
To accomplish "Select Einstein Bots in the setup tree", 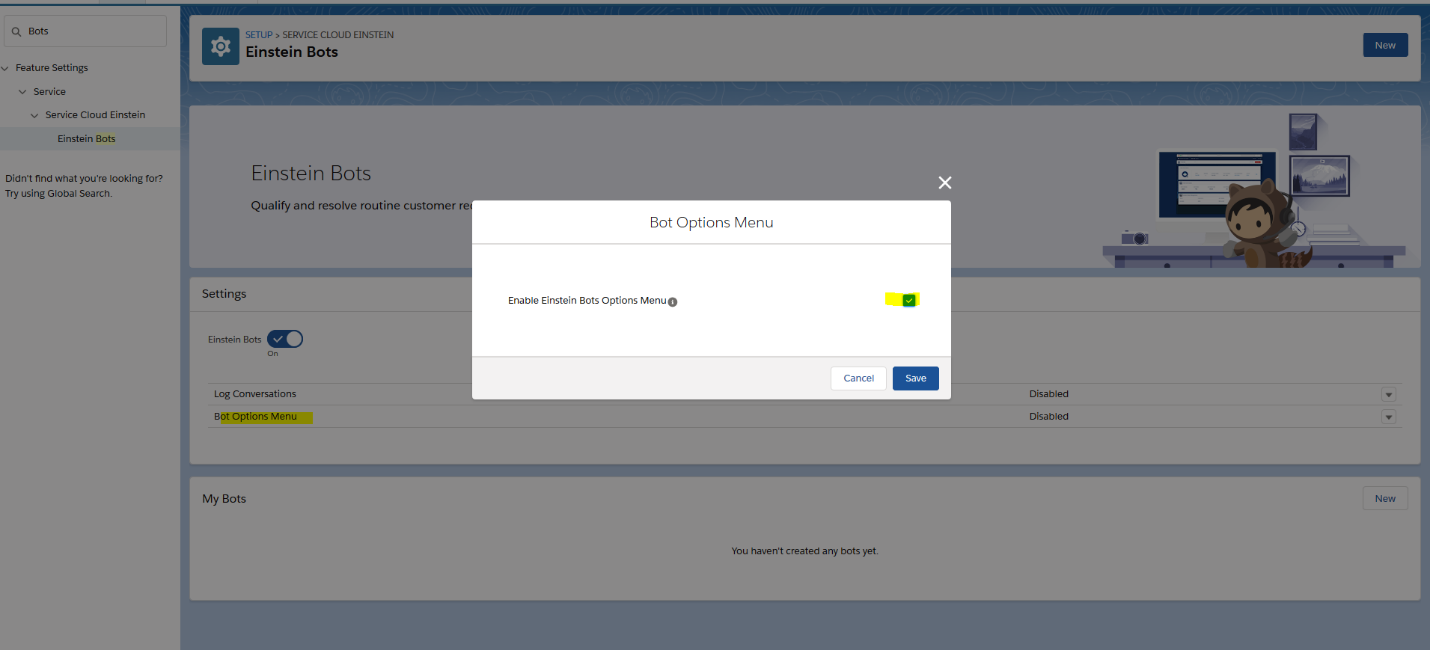I will (x=86, y=139).
